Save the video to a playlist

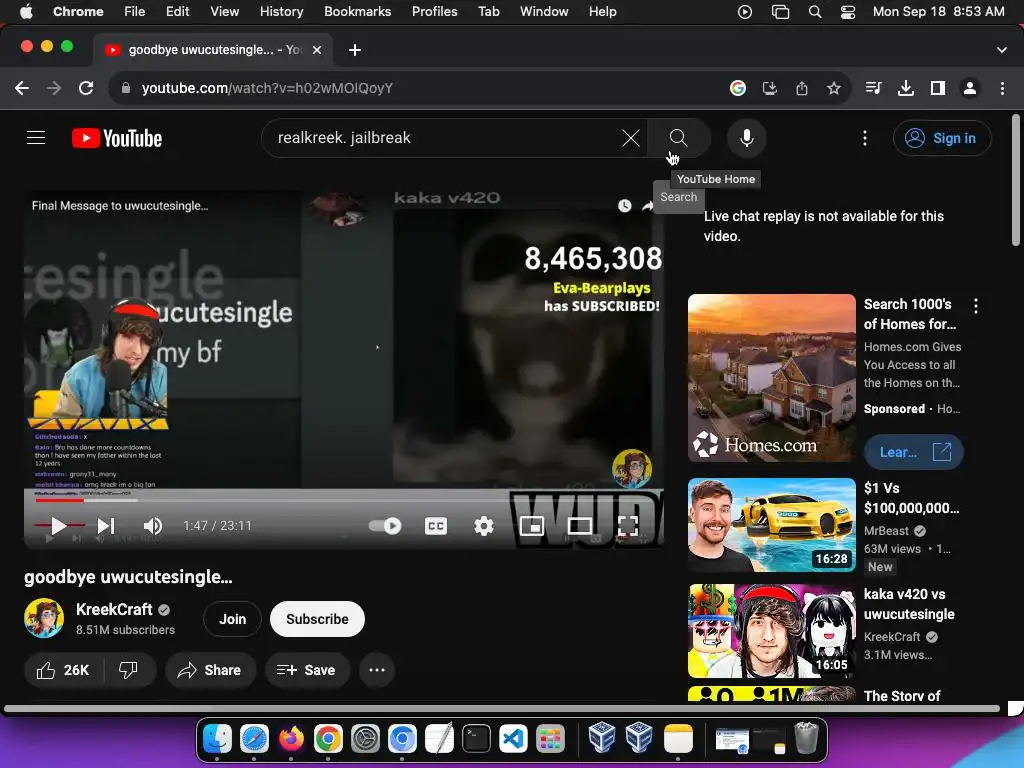pos(306,670)
